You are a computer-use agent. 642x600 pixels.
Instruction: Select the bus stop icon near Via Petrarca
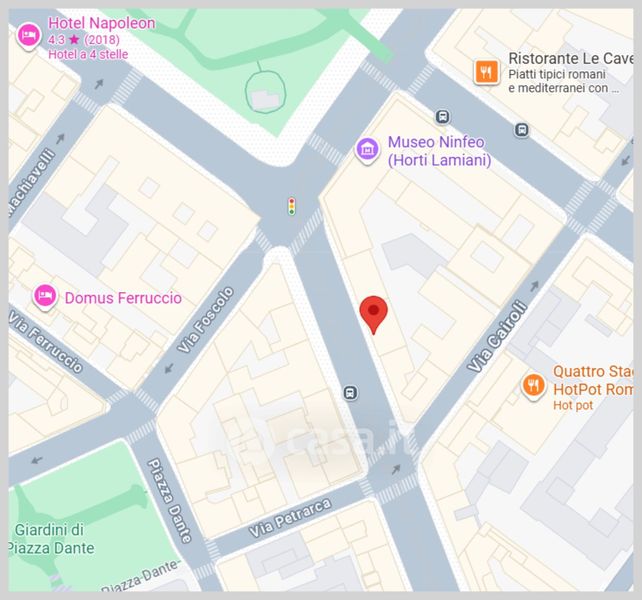coord(350,393)
